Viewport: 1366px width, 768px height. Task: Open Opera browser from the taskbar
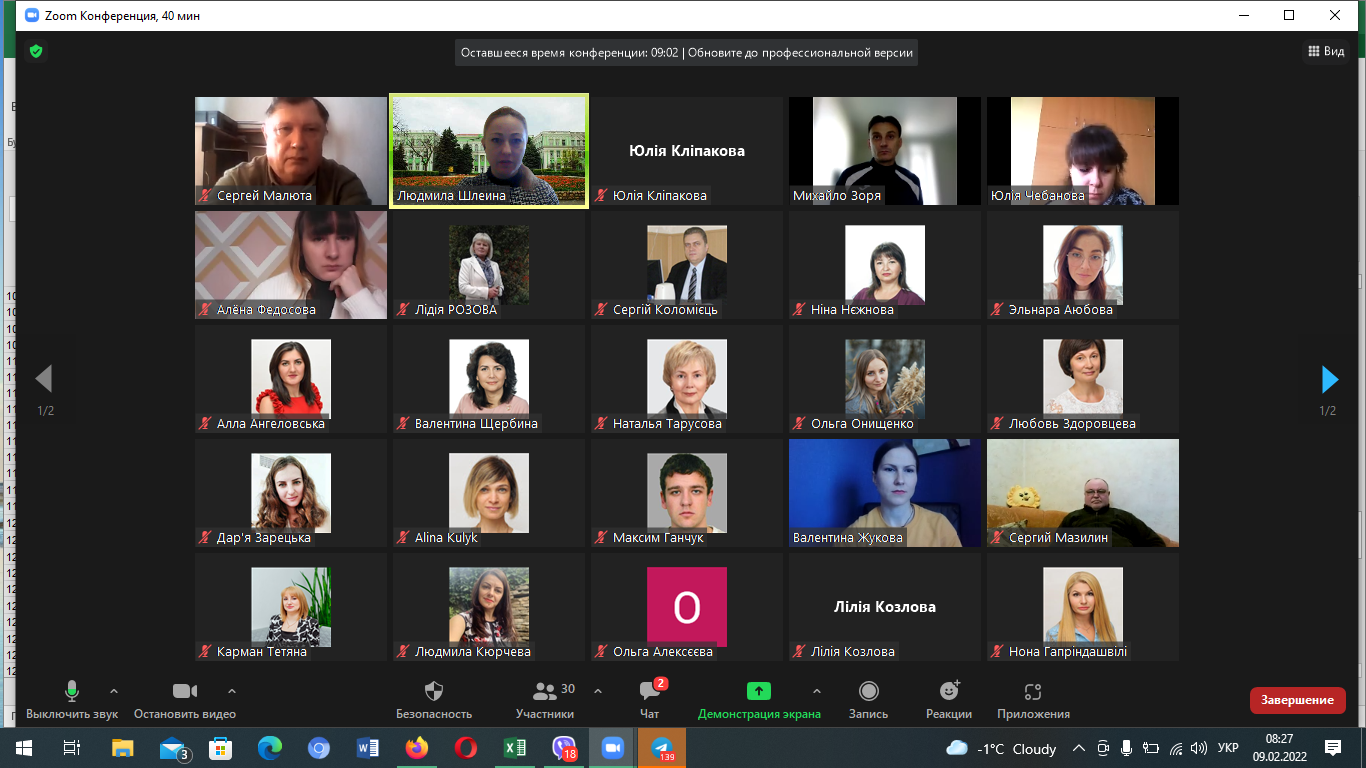[466, 748]
